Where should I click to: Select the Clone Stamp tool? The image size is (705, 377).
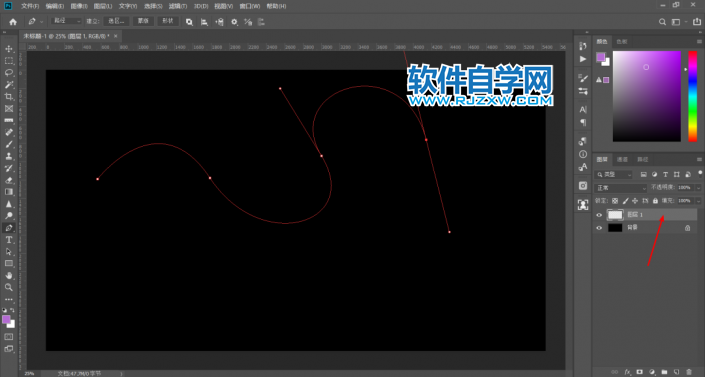point(9,156)
